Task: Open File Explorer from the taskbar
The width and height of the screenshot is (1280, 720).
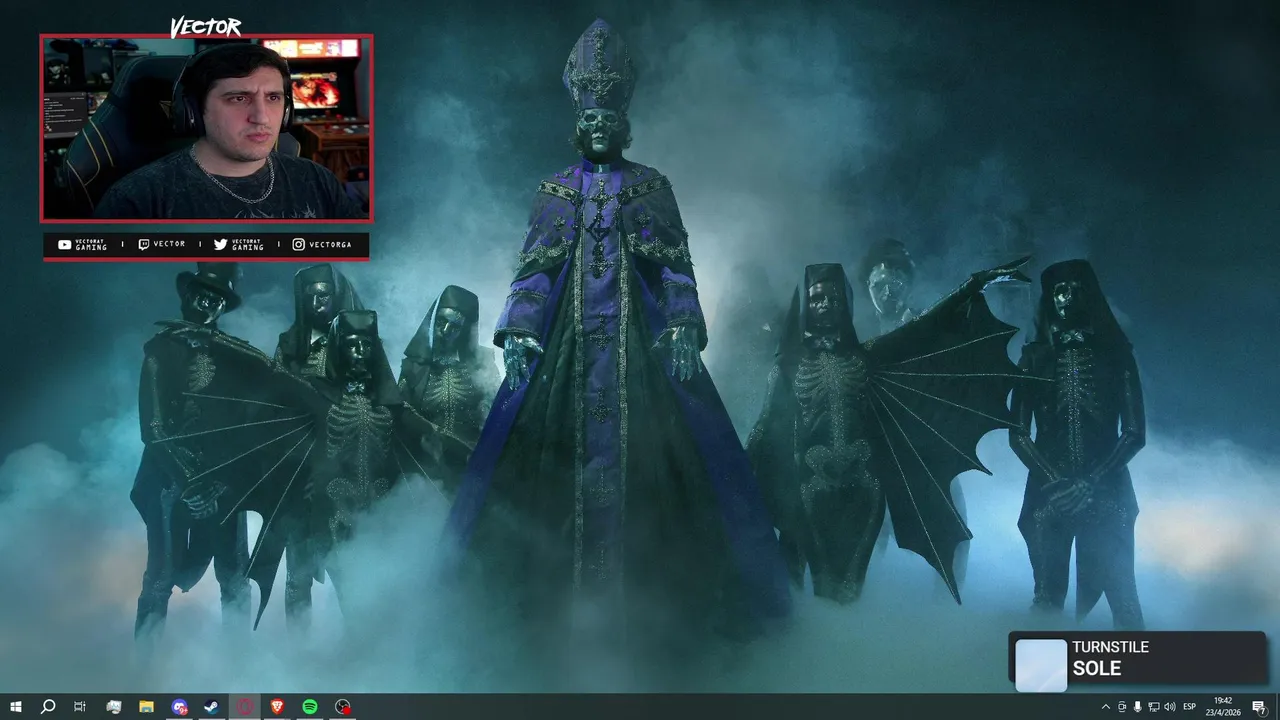Action: pyautogui.click(x=146, y=707)
